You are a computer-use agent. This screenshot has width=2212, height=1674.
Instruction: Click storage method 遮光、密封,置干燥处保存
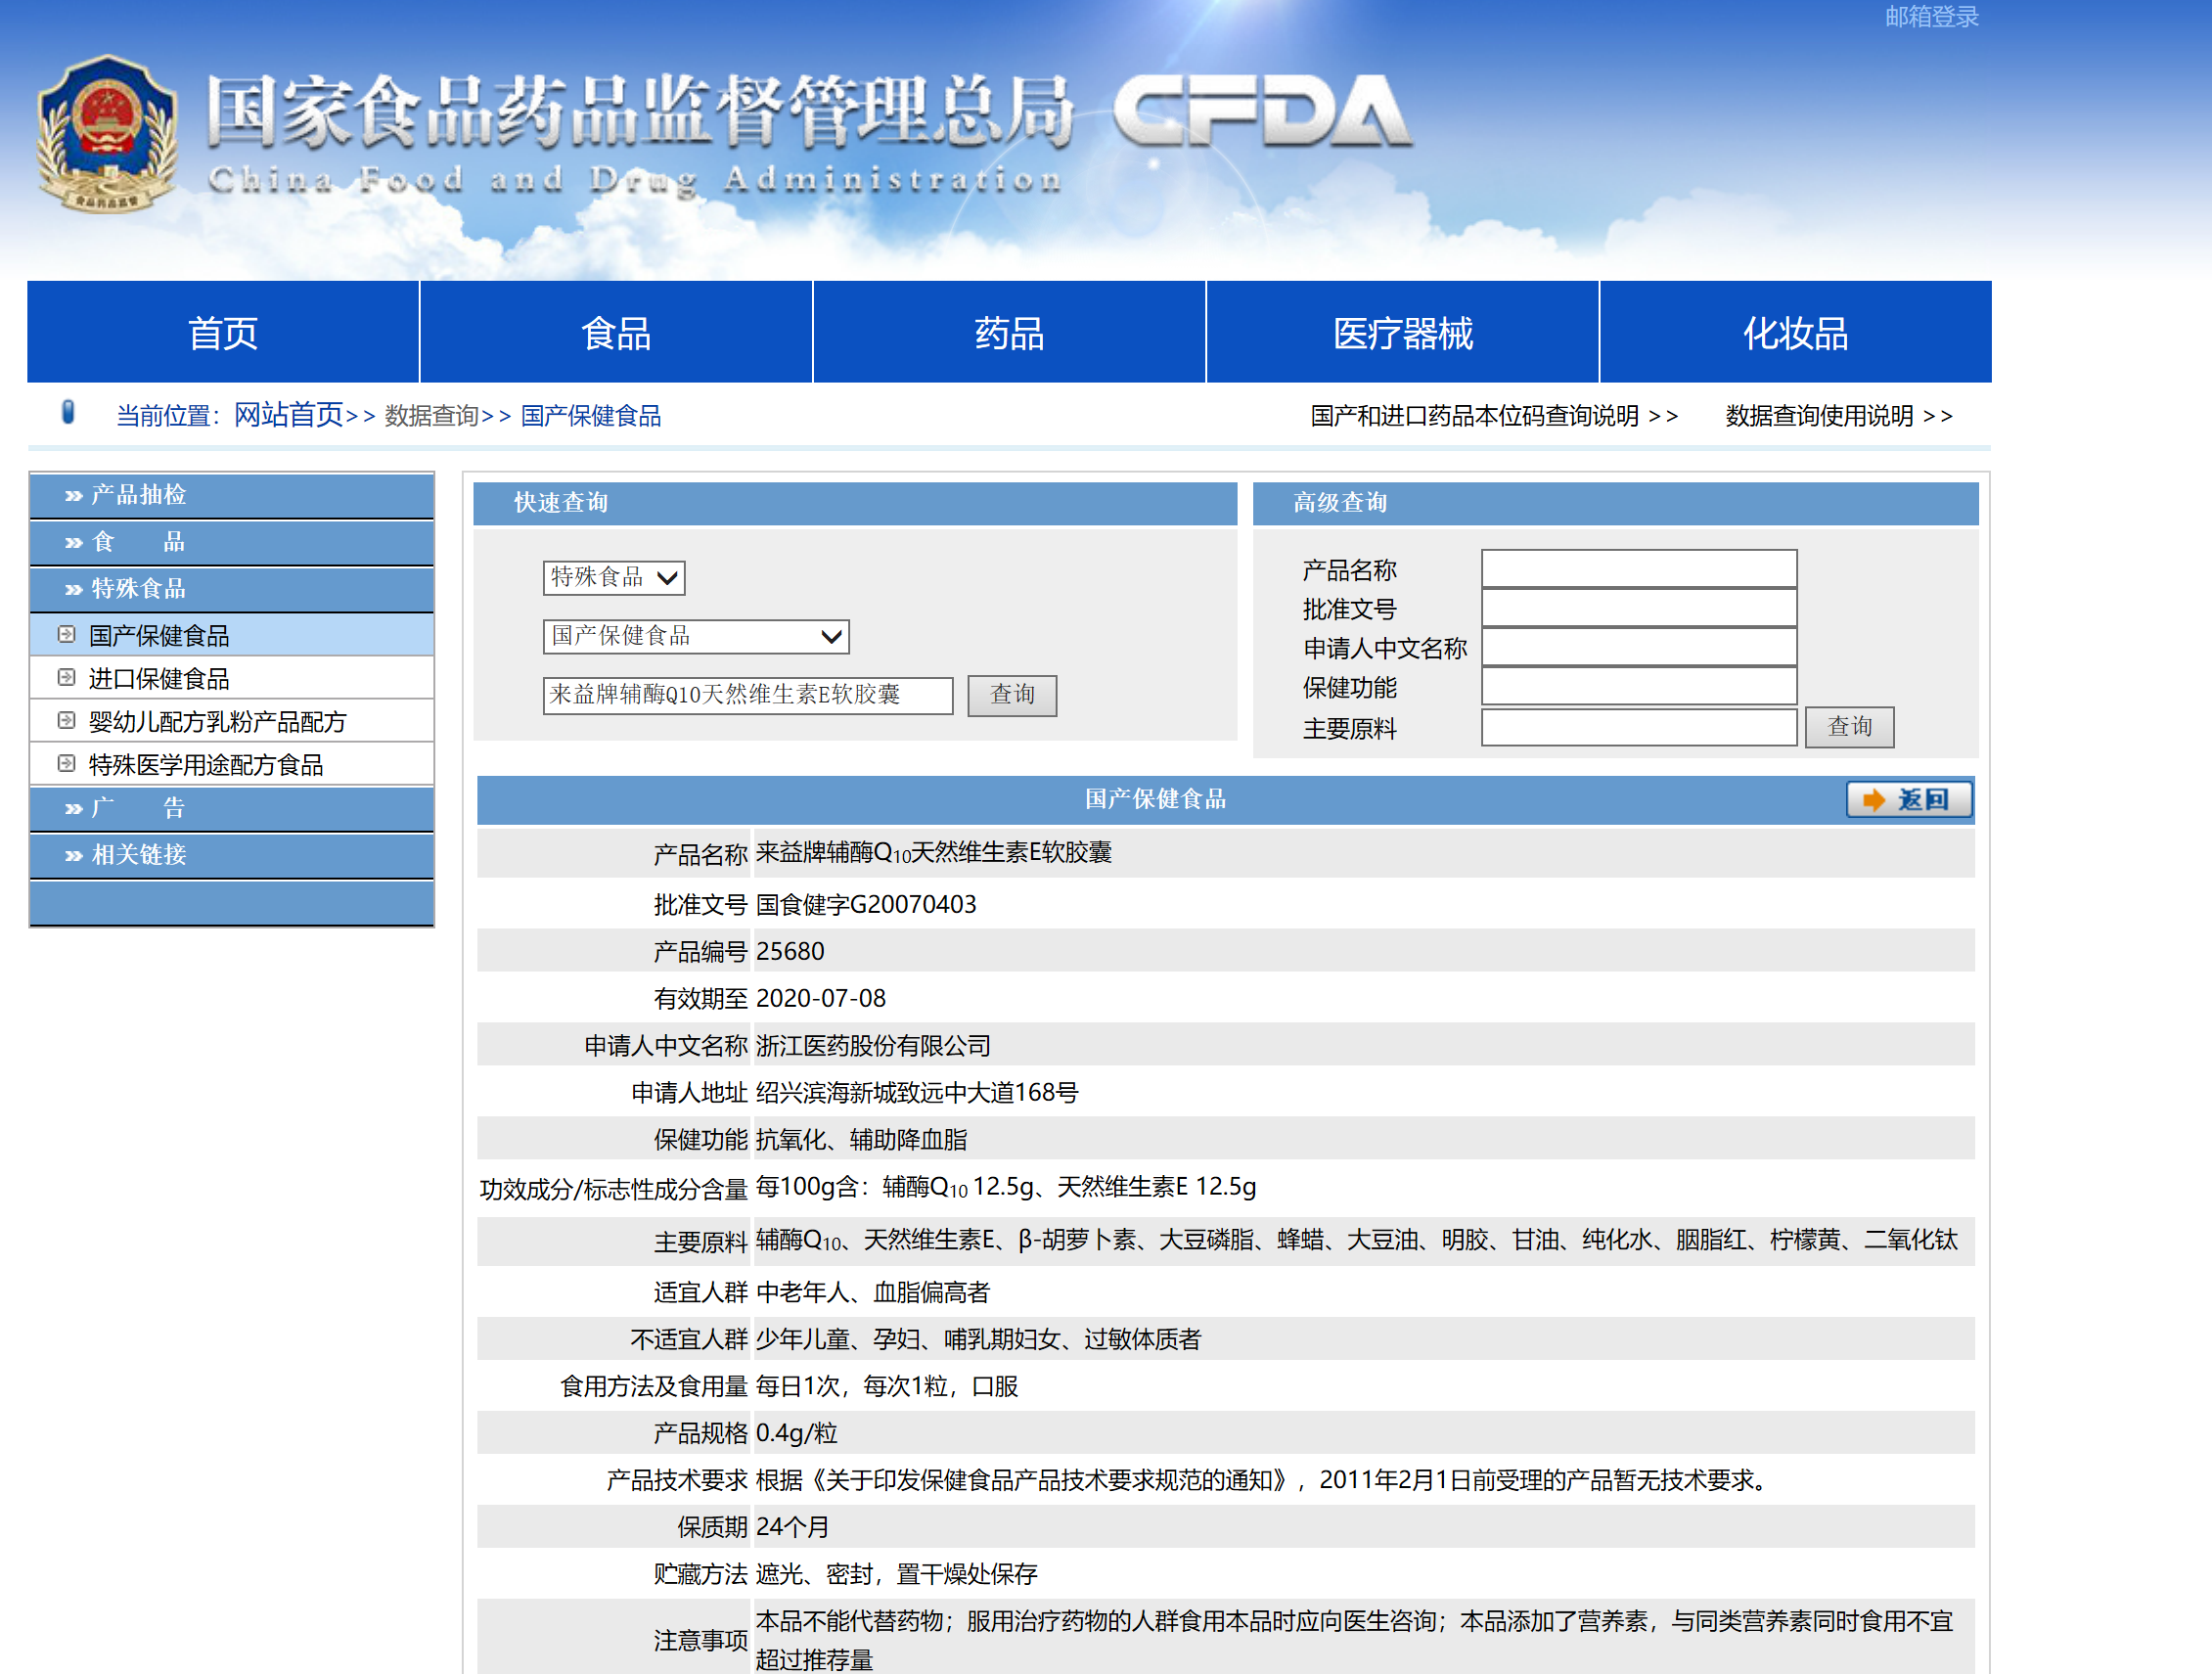click(x=896, y=1574)
